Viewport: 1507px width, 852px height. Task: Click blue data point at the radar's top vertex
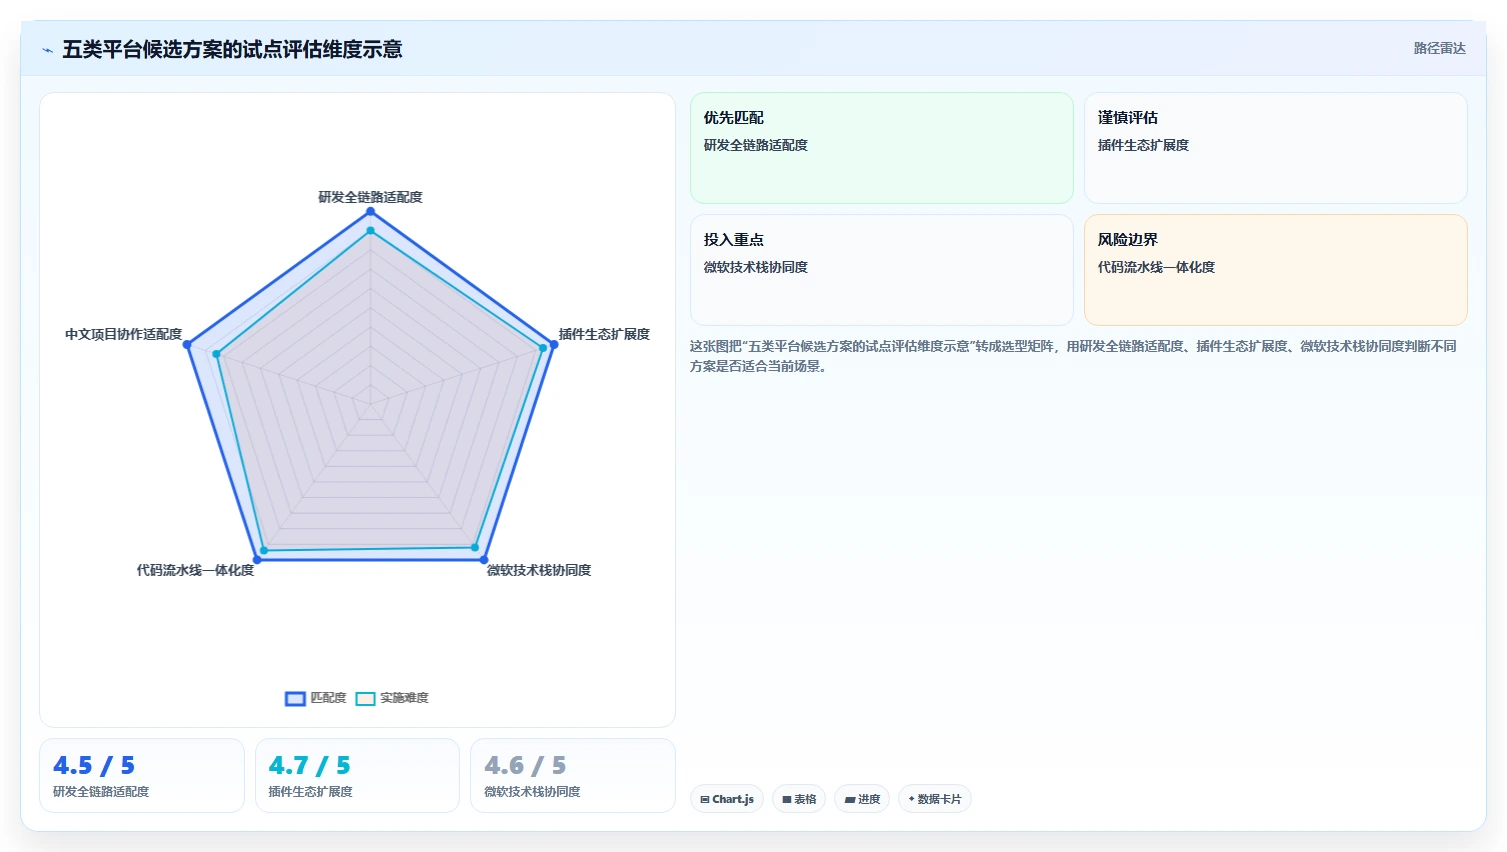click(x=370, y=212)
